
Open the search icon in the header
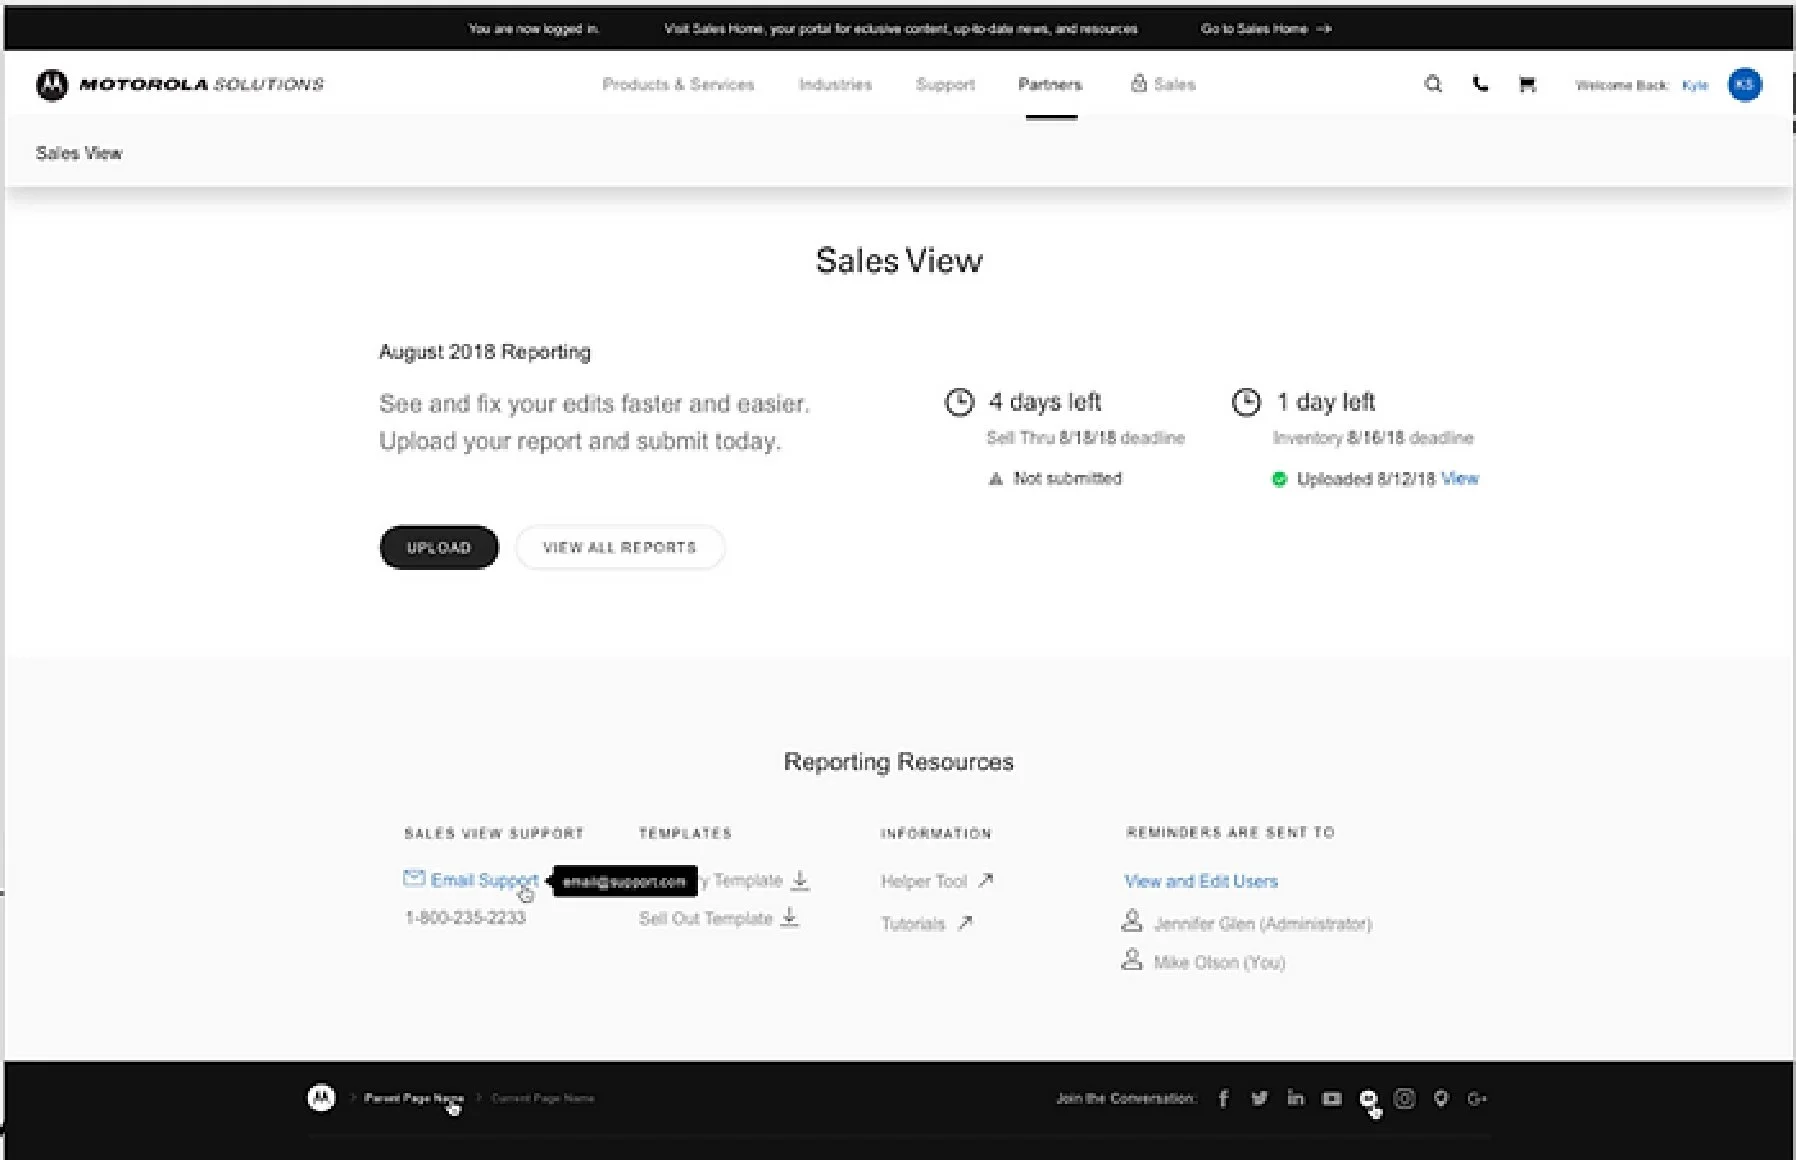pos(1434,84)
